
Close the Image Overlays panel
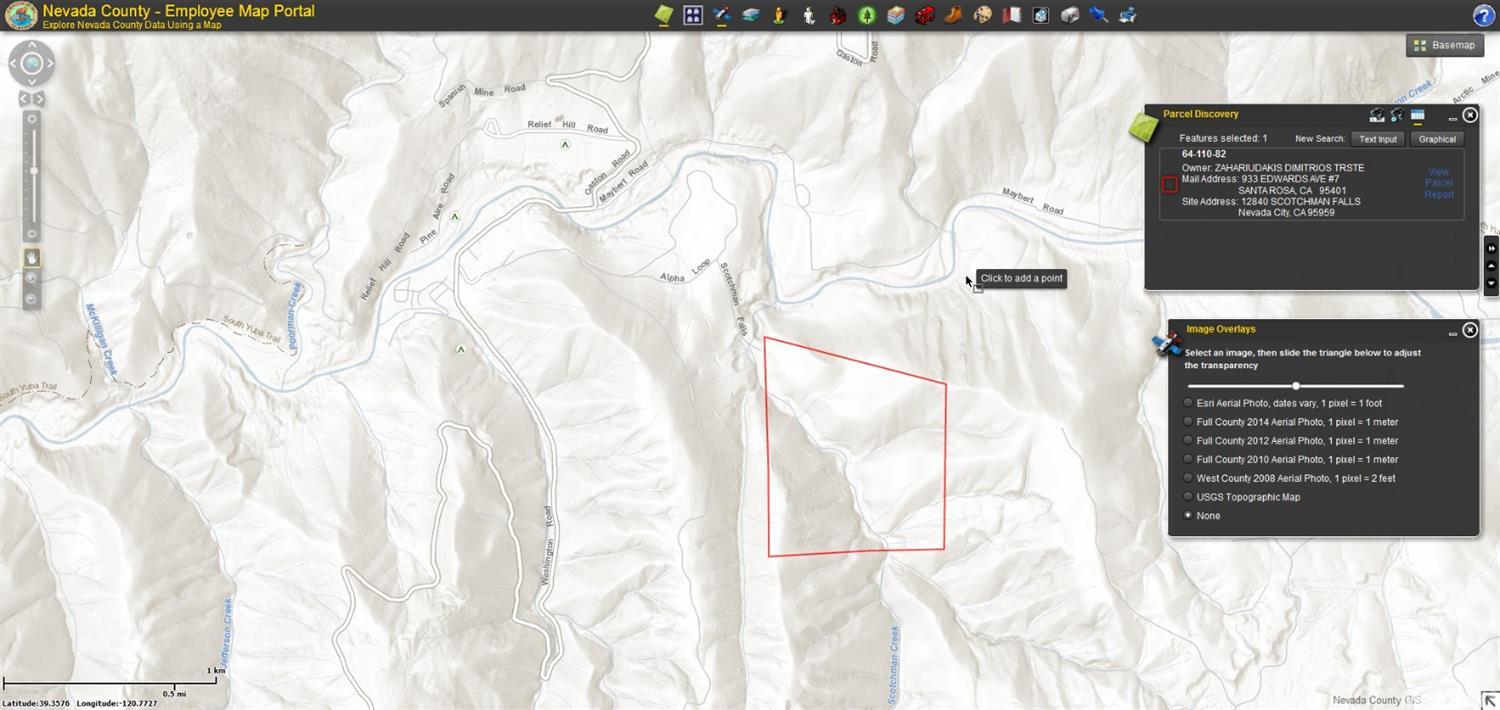pos(1470,330)
